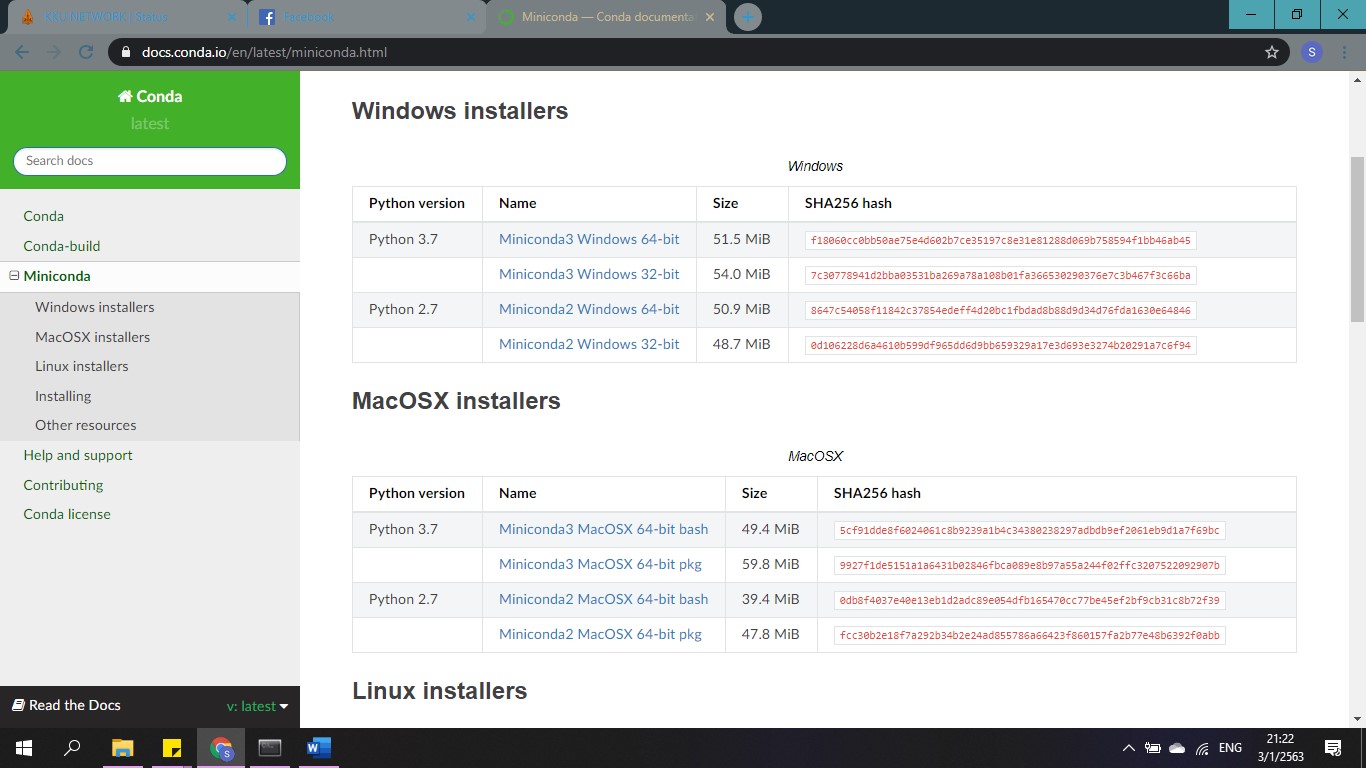This screenshot has width=1366, height=768.
Task: Click the OneDrive cloud tray icon
Action: pyautogui.click(x=1177, y=748)
